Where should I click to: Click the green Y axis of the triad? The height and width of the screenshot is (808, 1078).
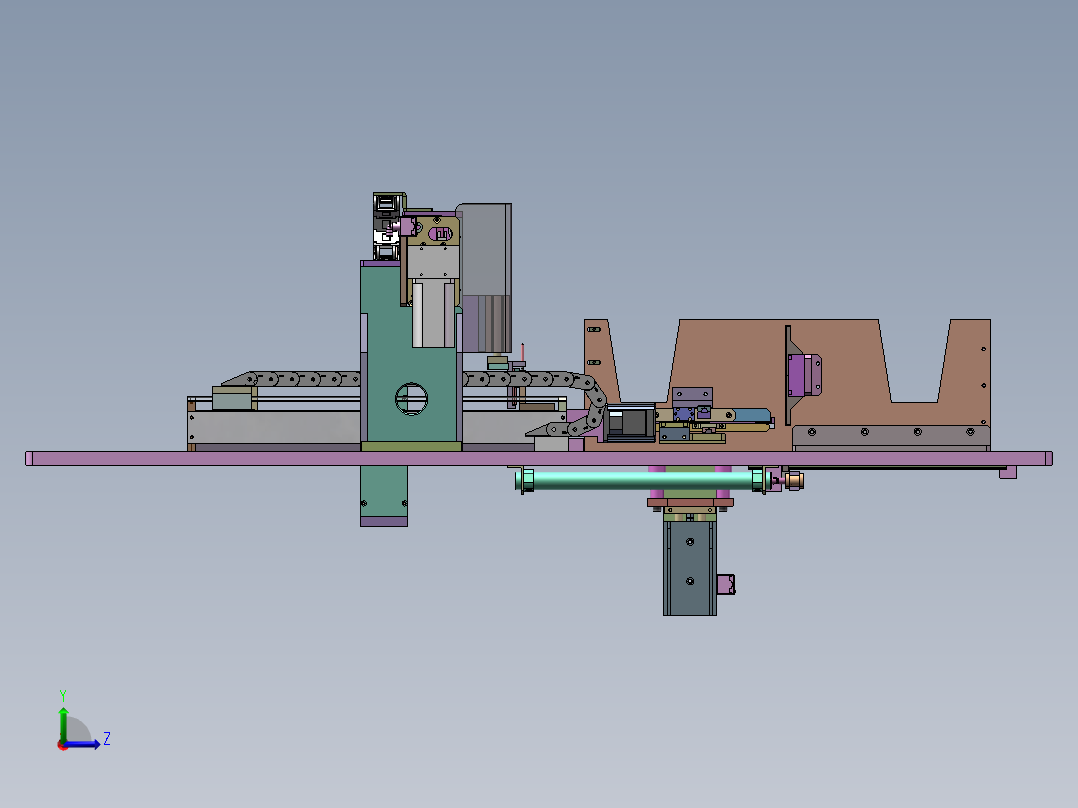click(63, 725)
